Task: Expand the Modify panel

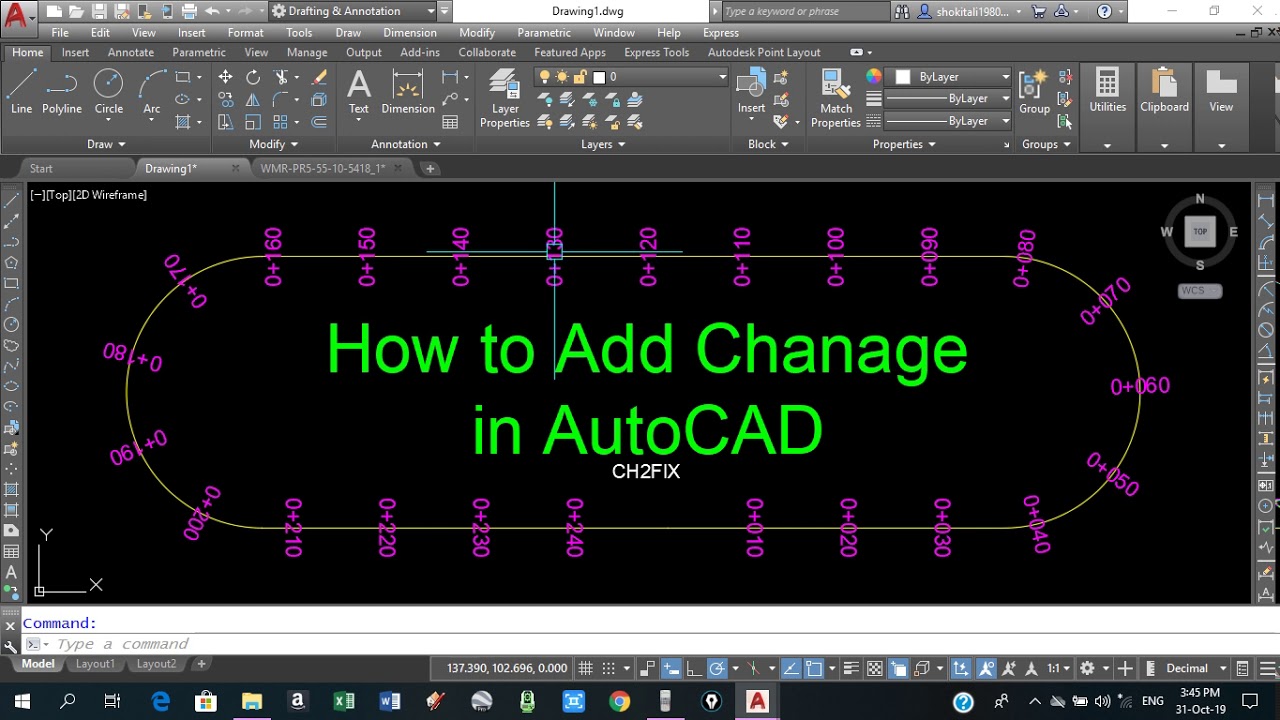Action: pyautogui.click(x=274, y=144)
